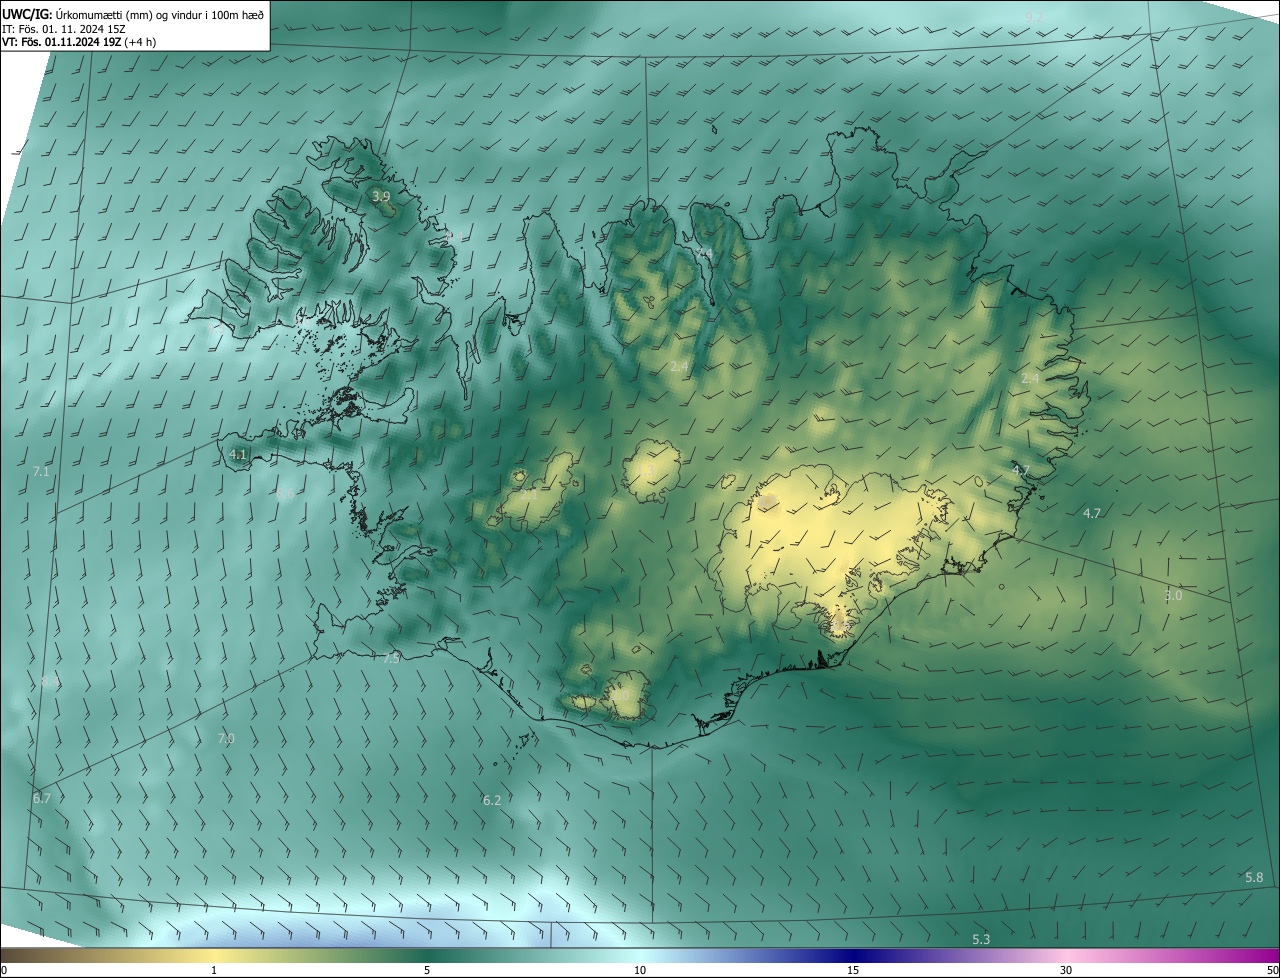Click the 5.8 value label near the right edge

coord(1254,877)
